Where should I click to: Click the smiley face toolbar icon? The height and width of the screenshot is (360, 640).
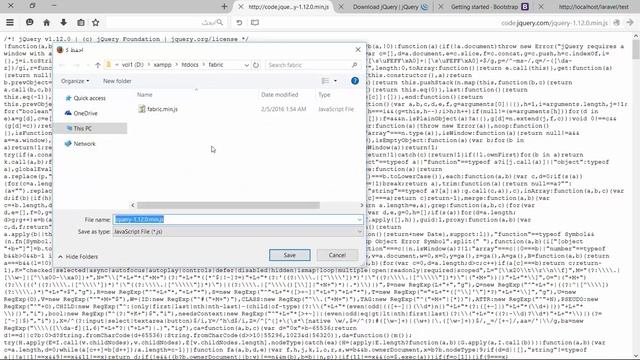click(x=29, y=22)
